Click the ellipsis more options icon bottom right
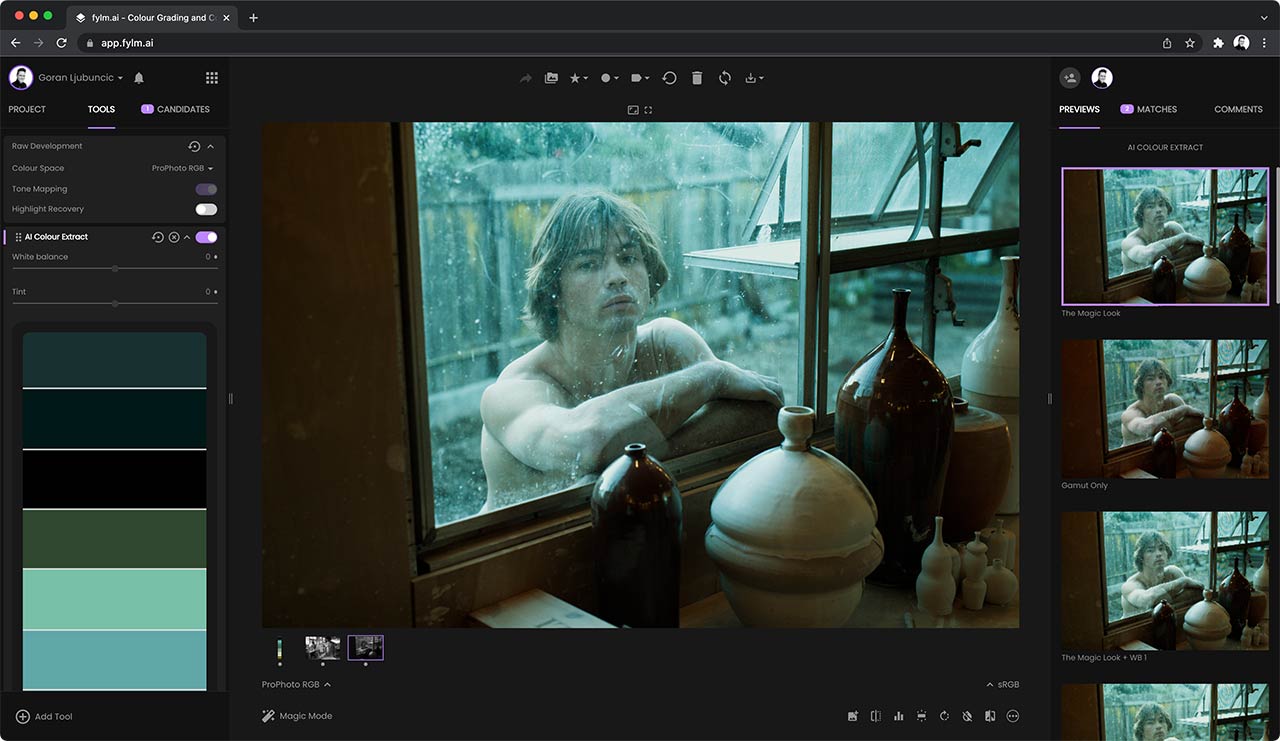 click(1012, 716)
